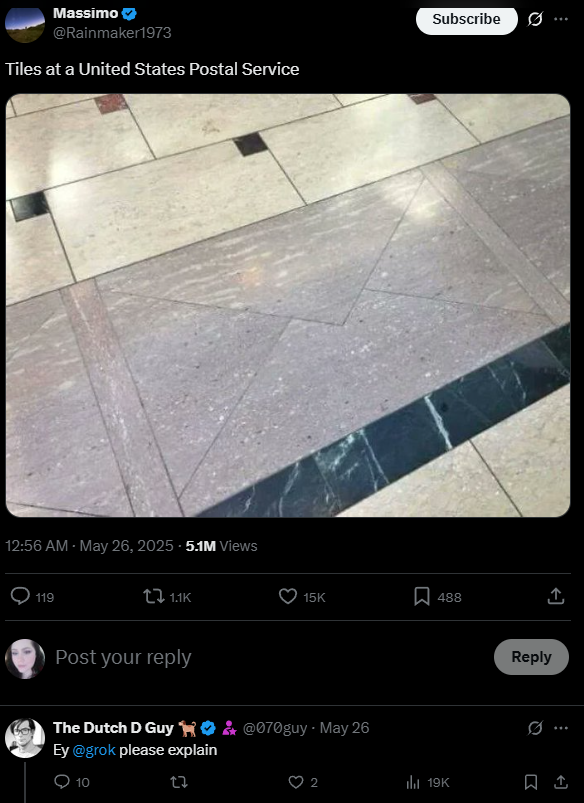This screenshot has width=584, height=803.
Task: Open the main post's more options menu
Action: [x=561, y=19]
